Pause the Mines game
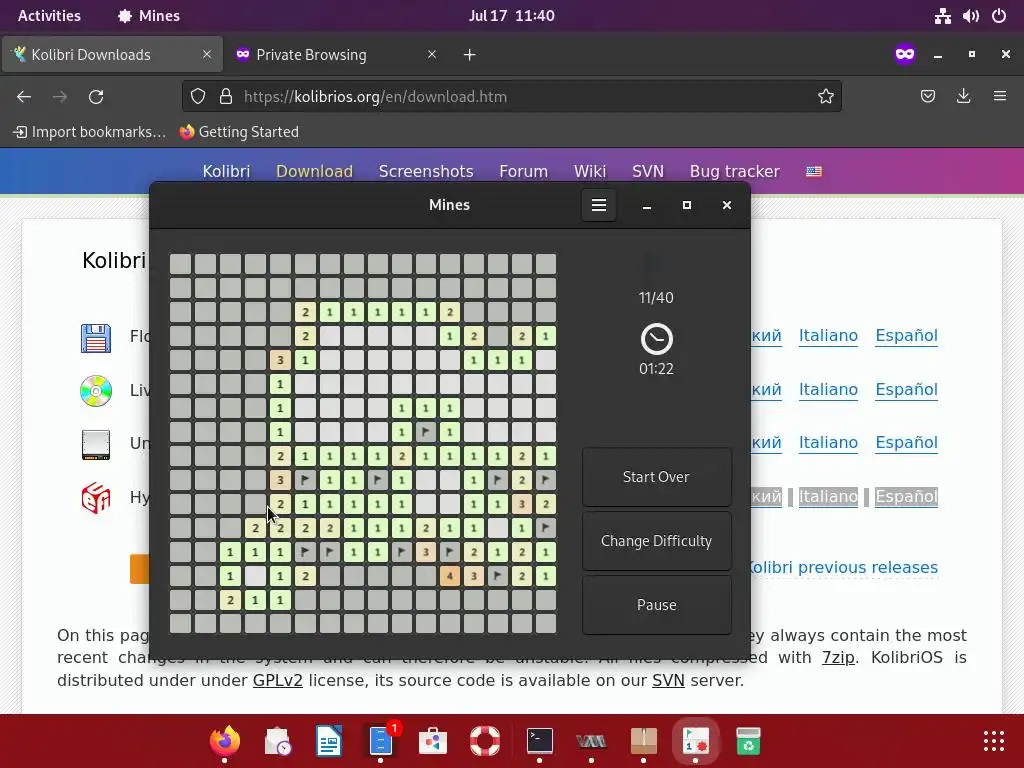The height and width of the screenshot is (768, 1024). (x=656, y=605)
